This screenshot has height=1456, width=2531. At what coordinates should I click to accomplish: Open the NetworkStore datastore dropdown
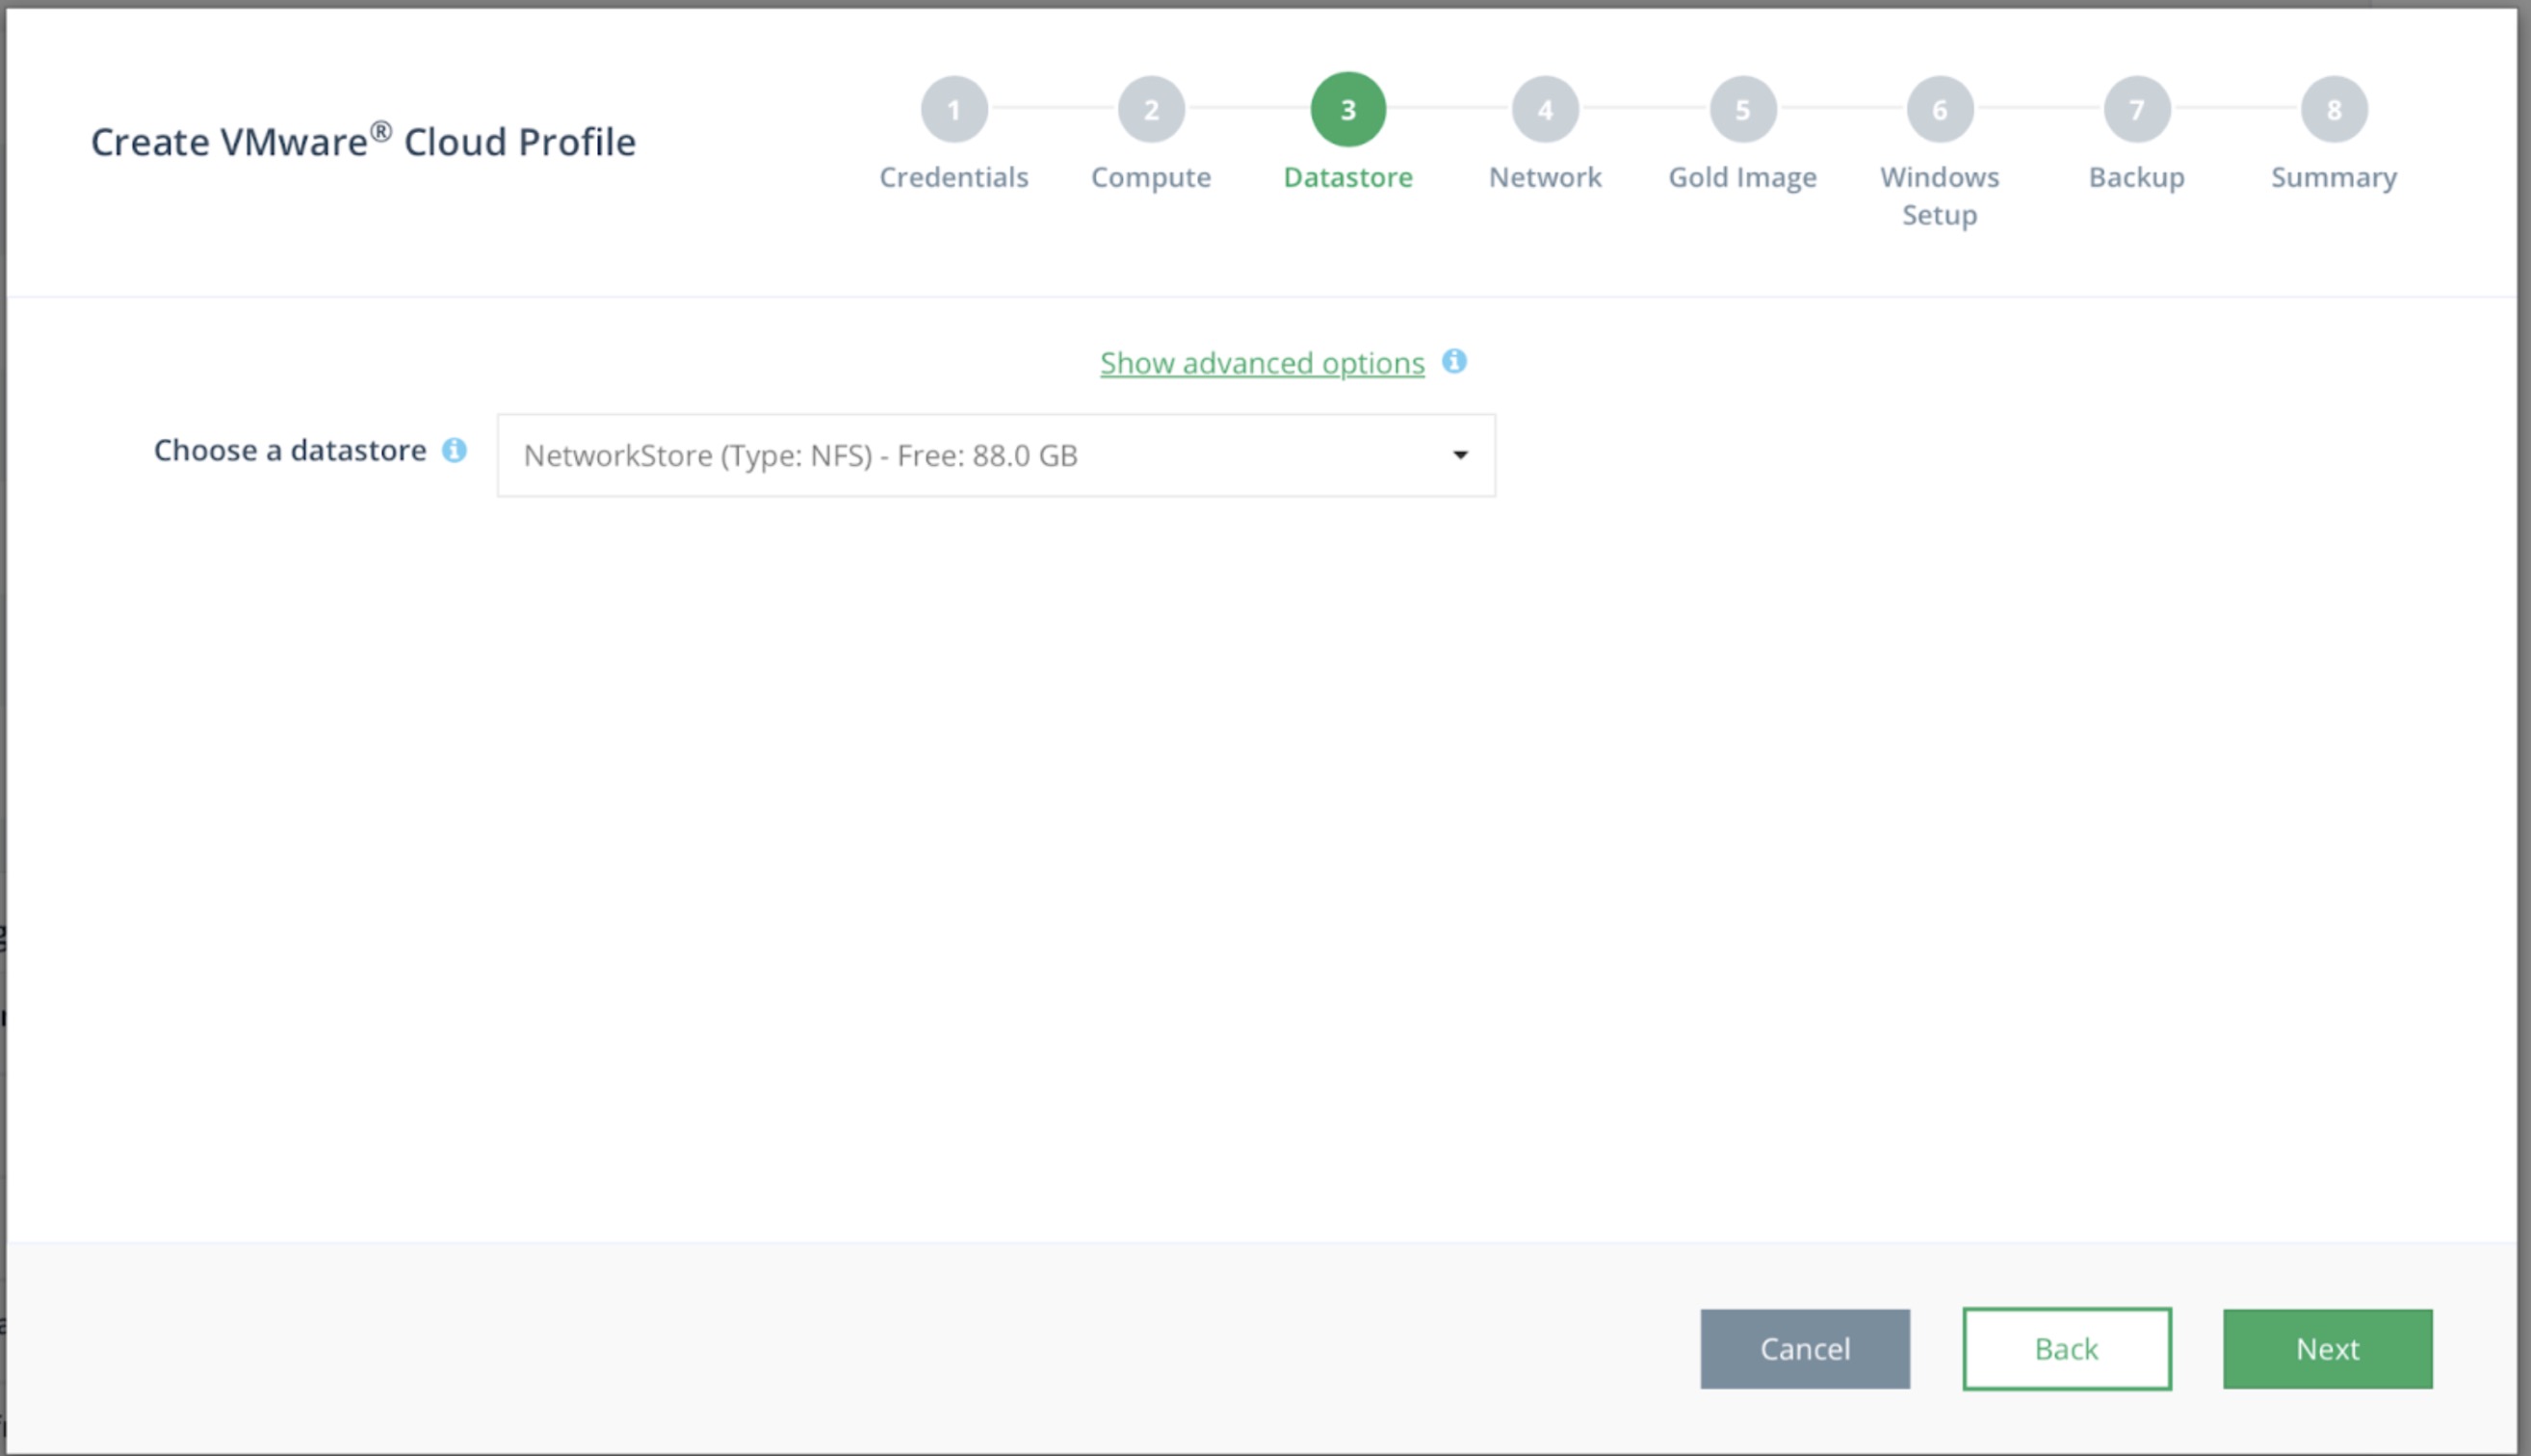pyautogui.click(x=995, y=455)
